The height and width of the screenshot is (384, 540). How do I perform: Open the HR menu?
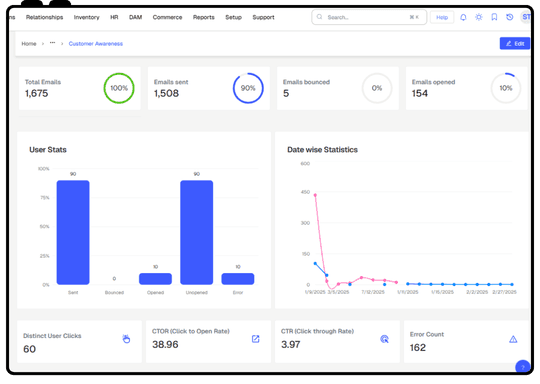tap(114, 17)
